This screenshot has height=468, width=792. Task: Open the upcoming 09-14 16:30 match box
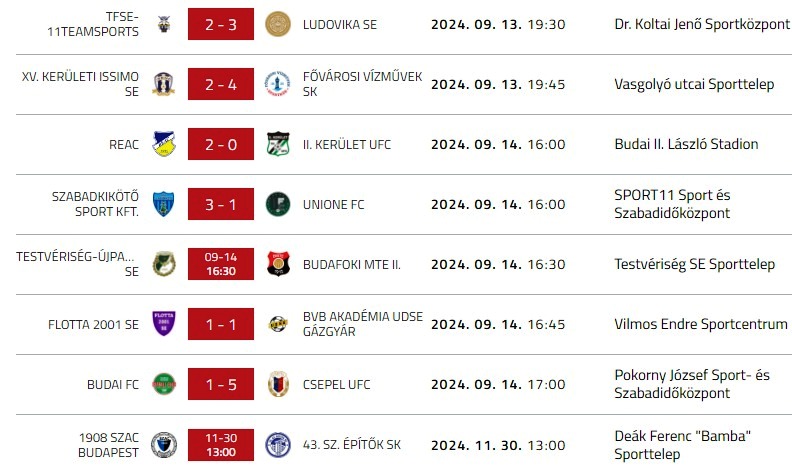[221, 264]
